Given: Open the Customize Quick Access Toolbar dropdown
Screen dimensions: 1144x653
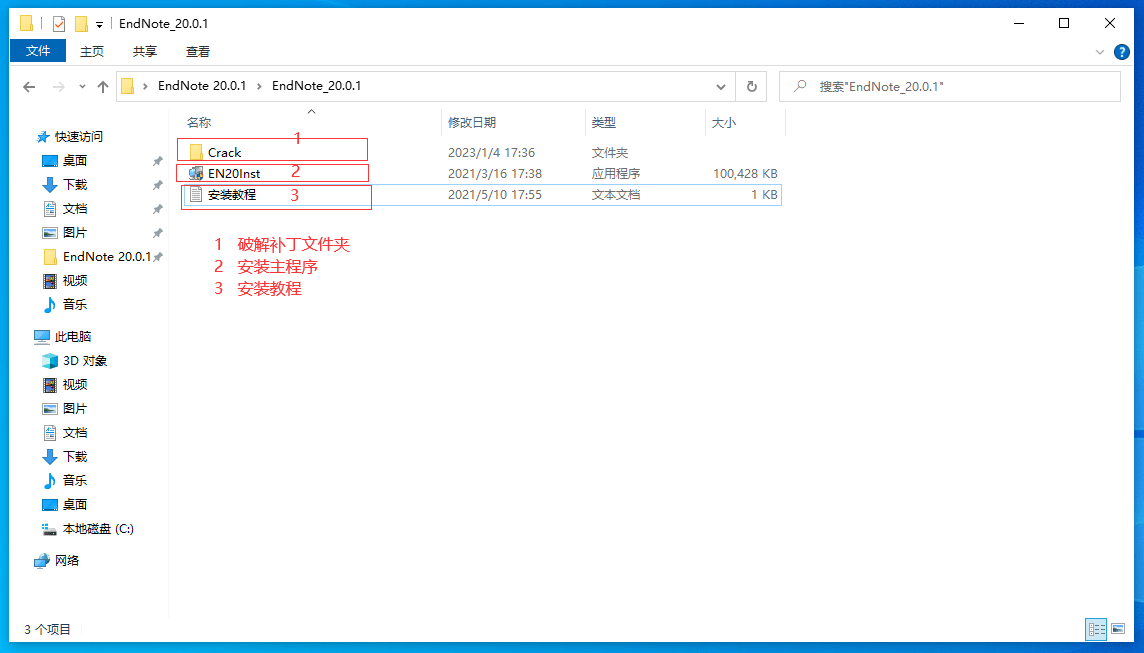Looking at the screenshot, I should [x=99, y=25].
